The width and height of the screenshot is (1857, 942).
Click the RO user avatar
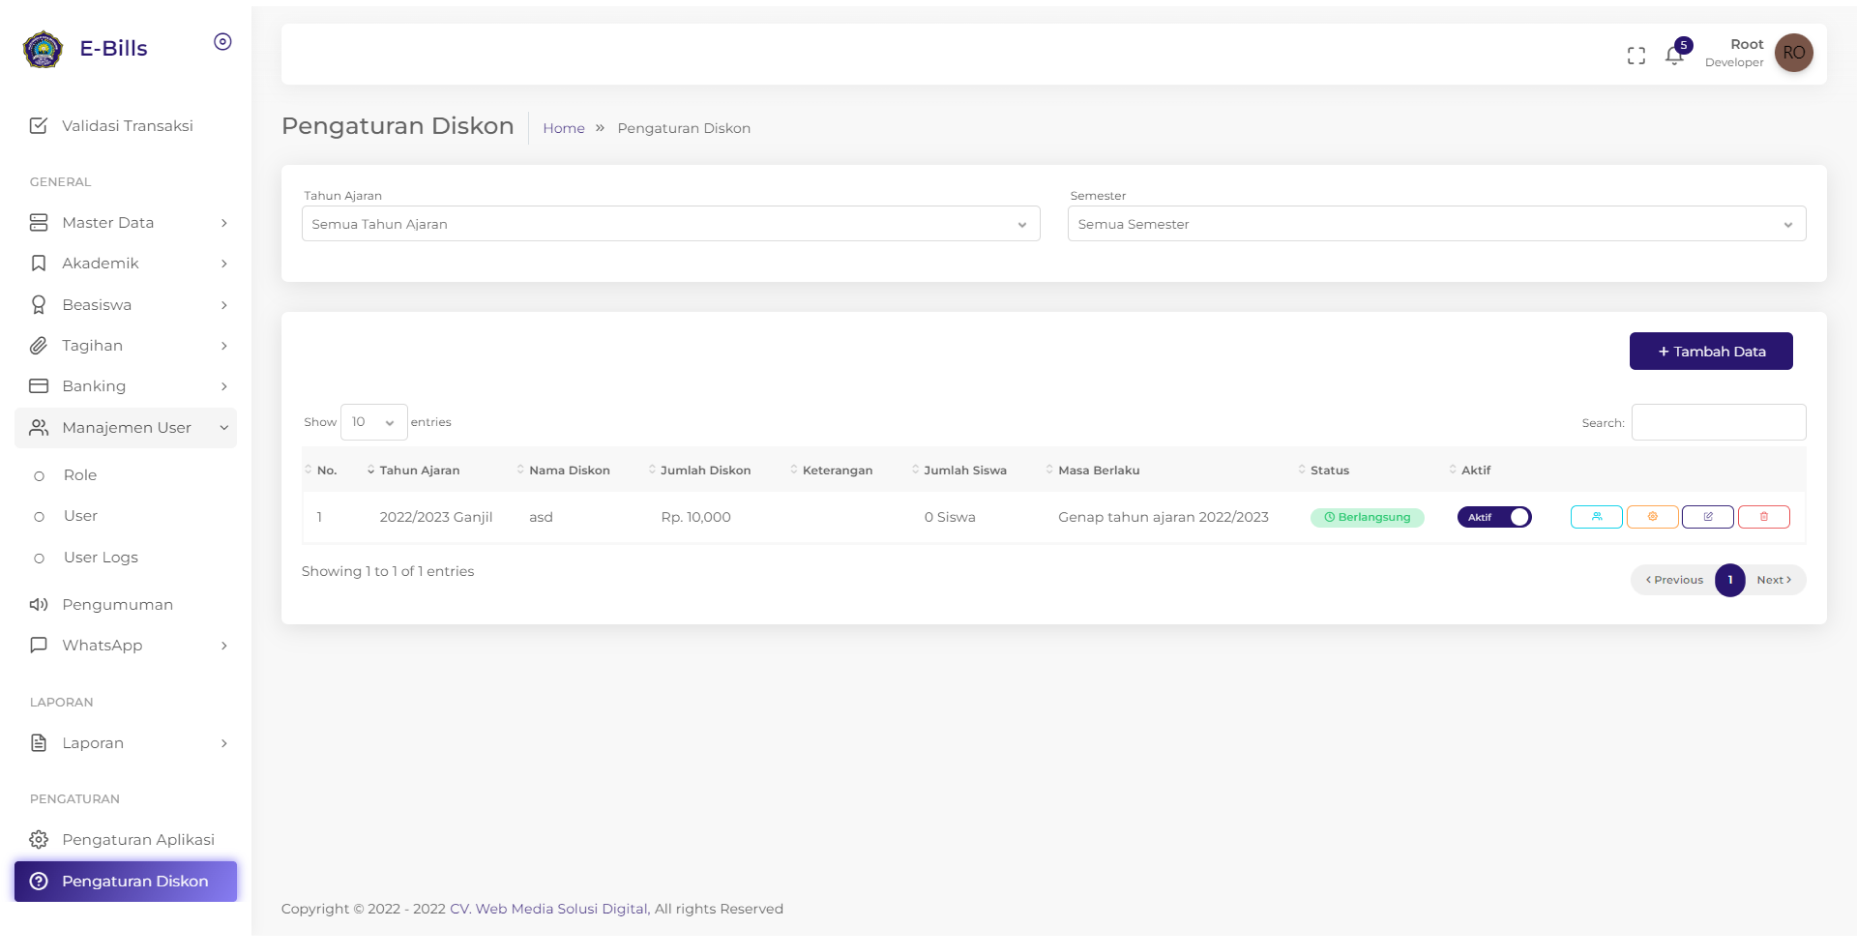click(1793, 53)
